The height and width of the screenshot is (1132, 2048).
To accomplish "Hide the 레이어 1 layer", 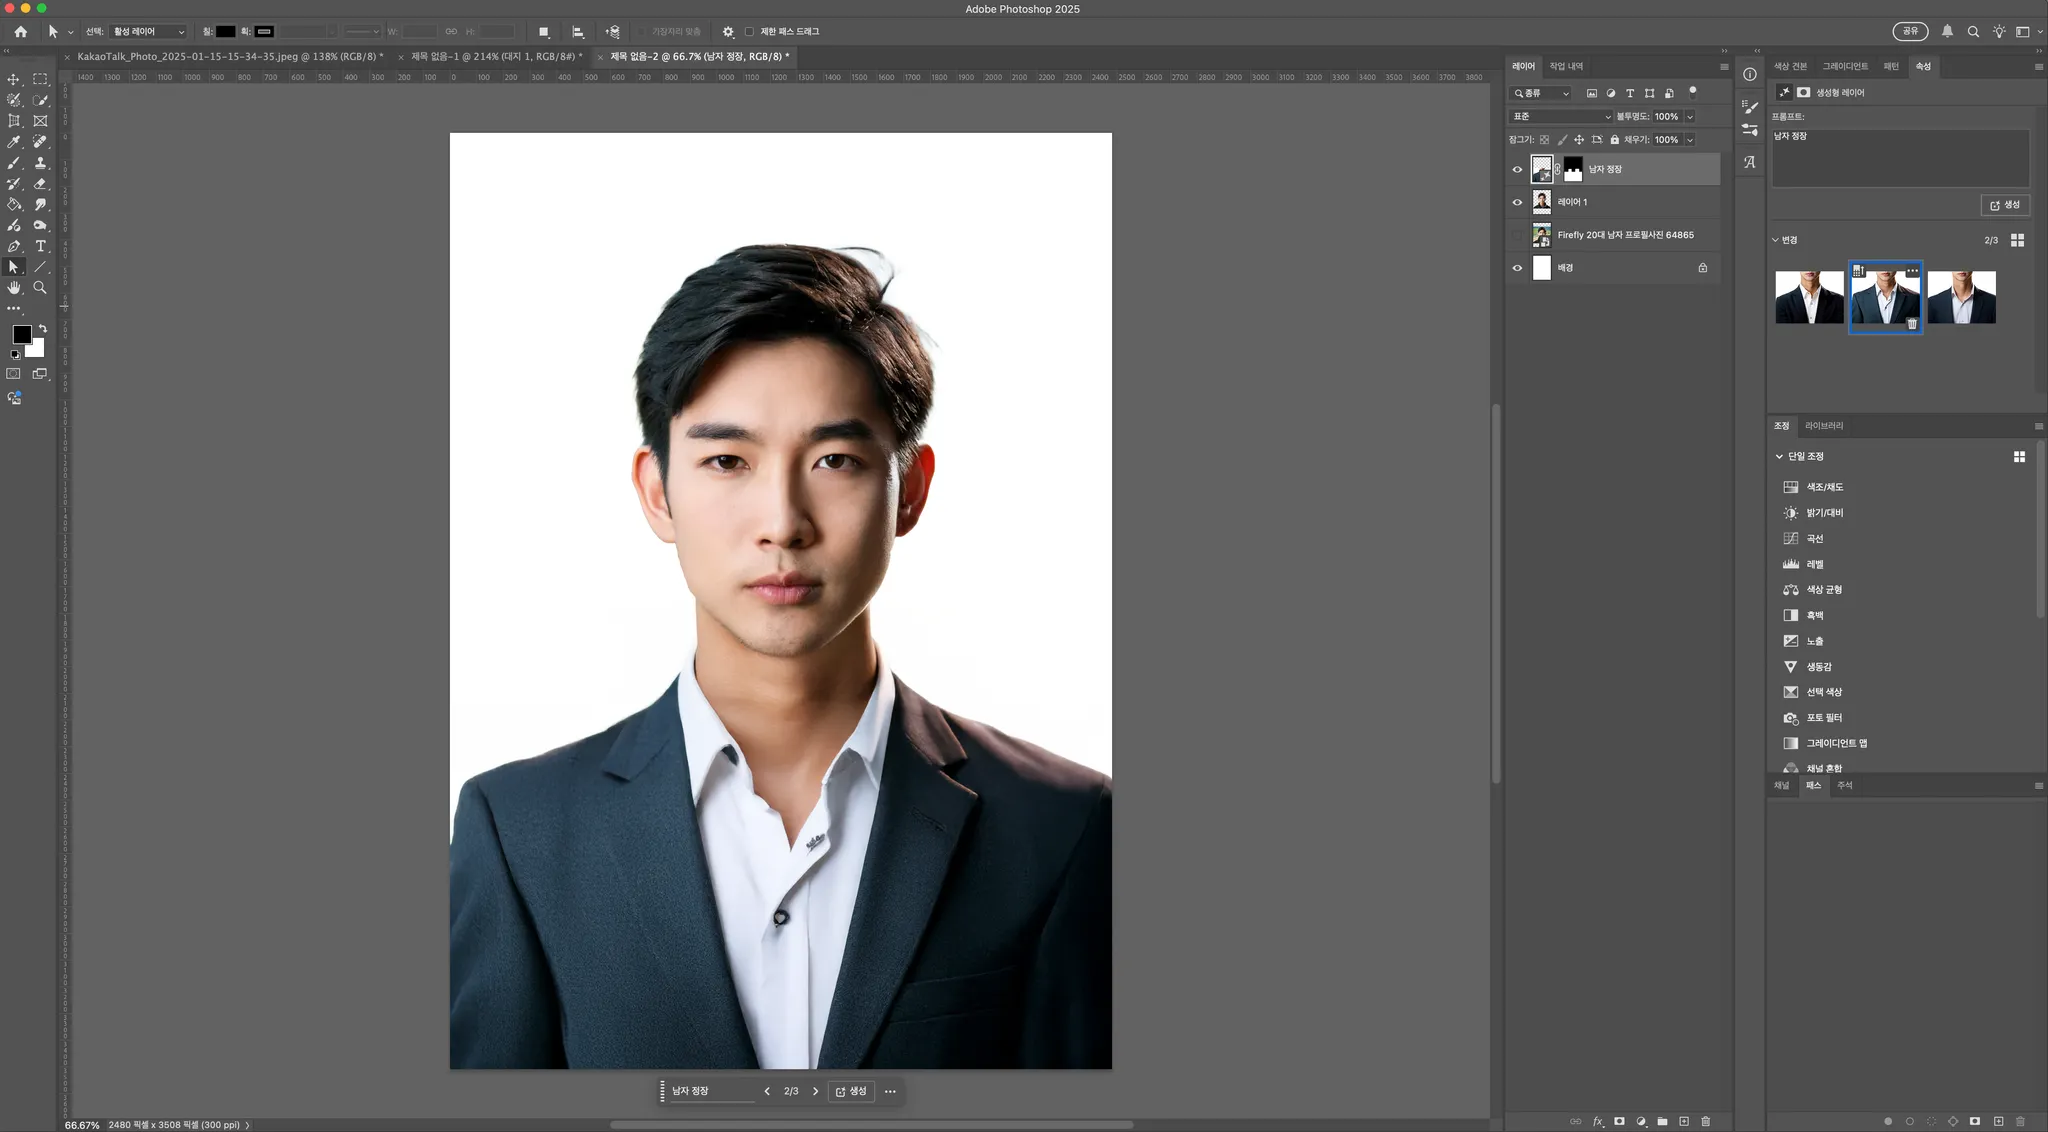I will point(1517,202).
